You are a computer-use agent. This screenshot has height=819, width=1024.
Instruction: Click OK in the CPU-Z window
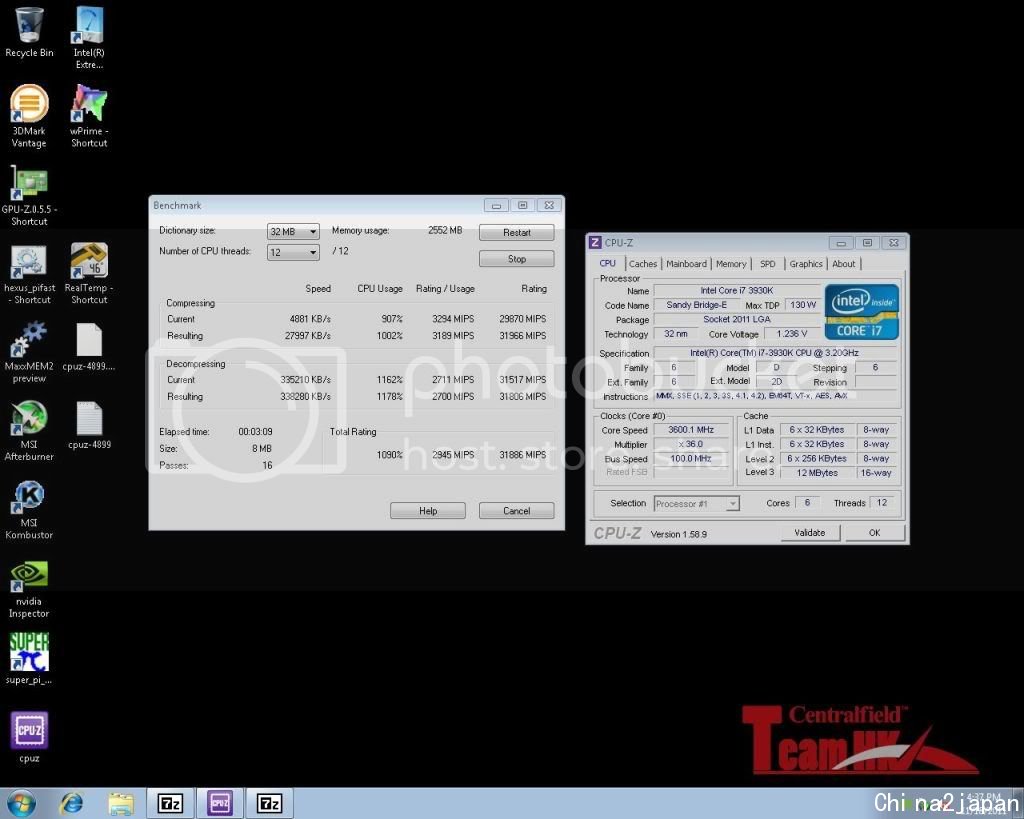pyautogui.click(x=875, y=533)
